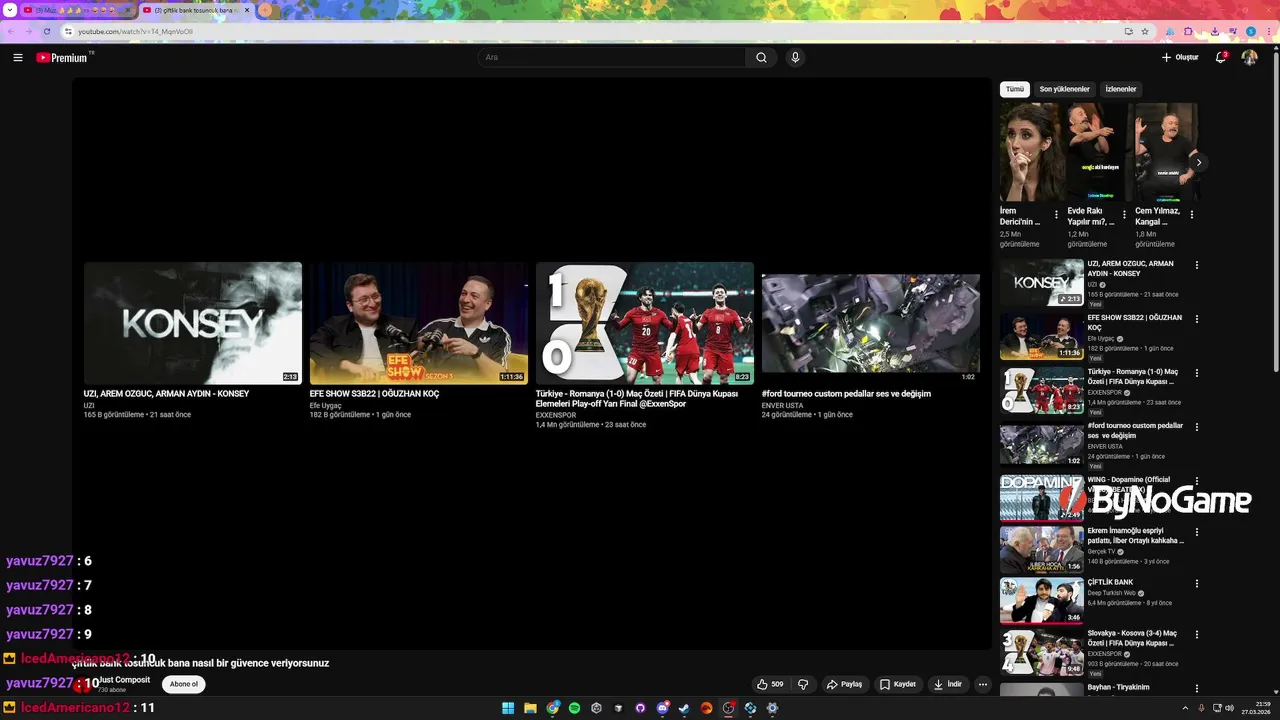Switch to the first YouTube Muz tab

[x=78, y=10]
